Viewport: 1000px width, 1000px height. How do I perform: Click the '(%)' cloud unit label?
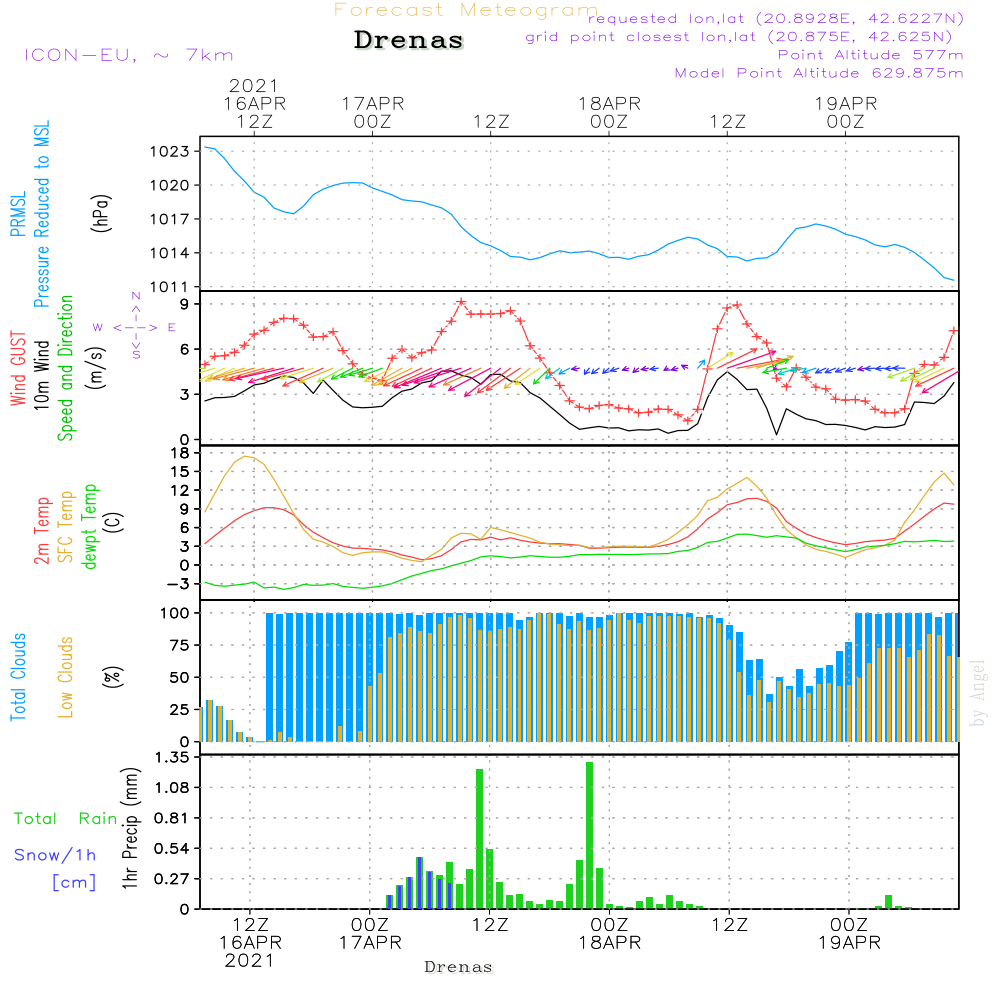coord(113,677)
